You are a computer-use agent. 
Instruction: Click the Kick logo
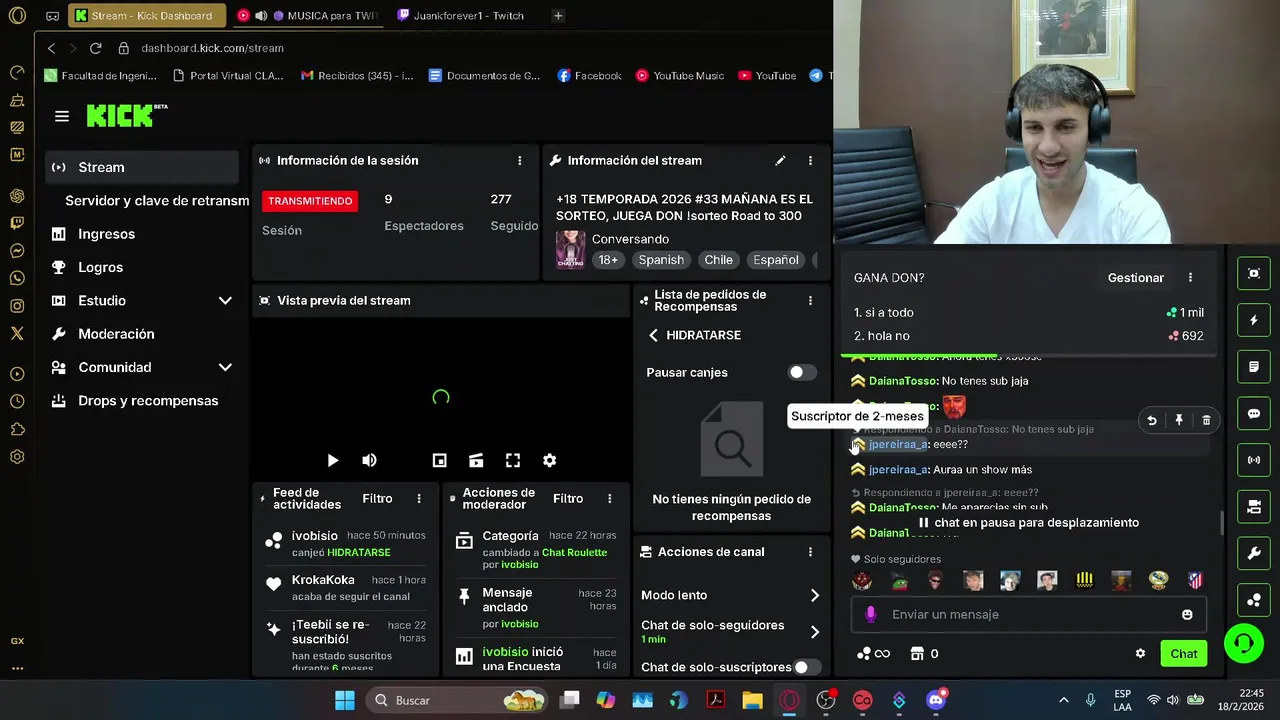coord(126,116)
